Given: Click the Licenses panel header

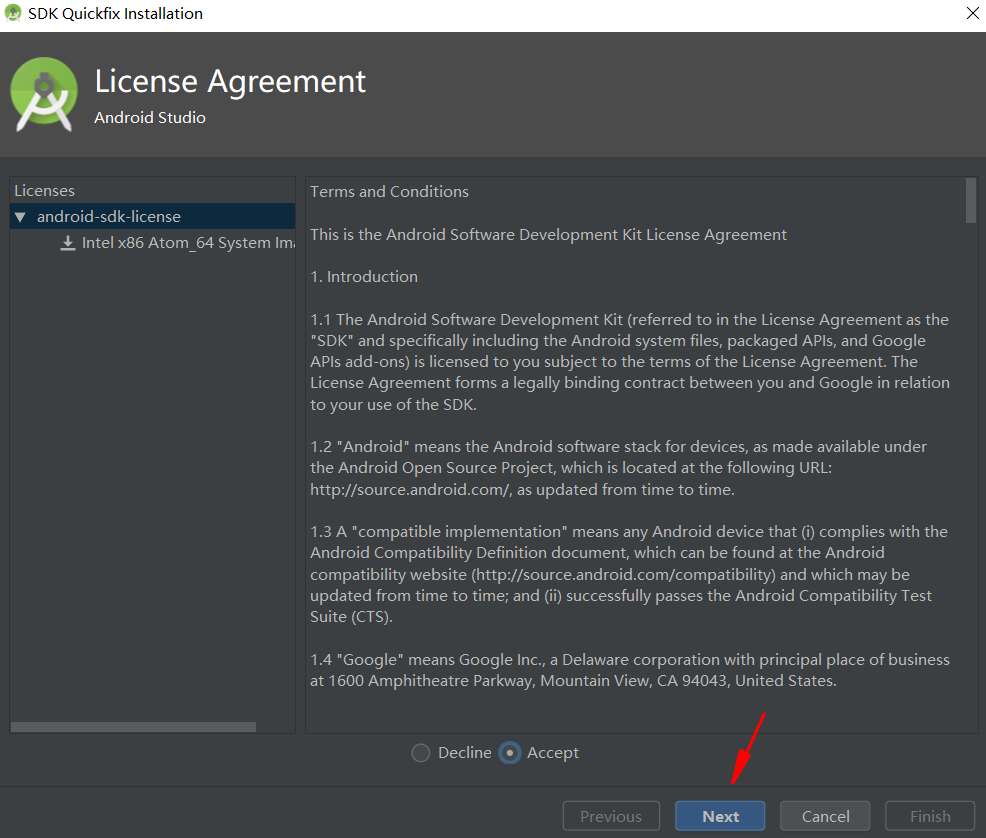Looking at the screenshot, I should coord(45,190).
